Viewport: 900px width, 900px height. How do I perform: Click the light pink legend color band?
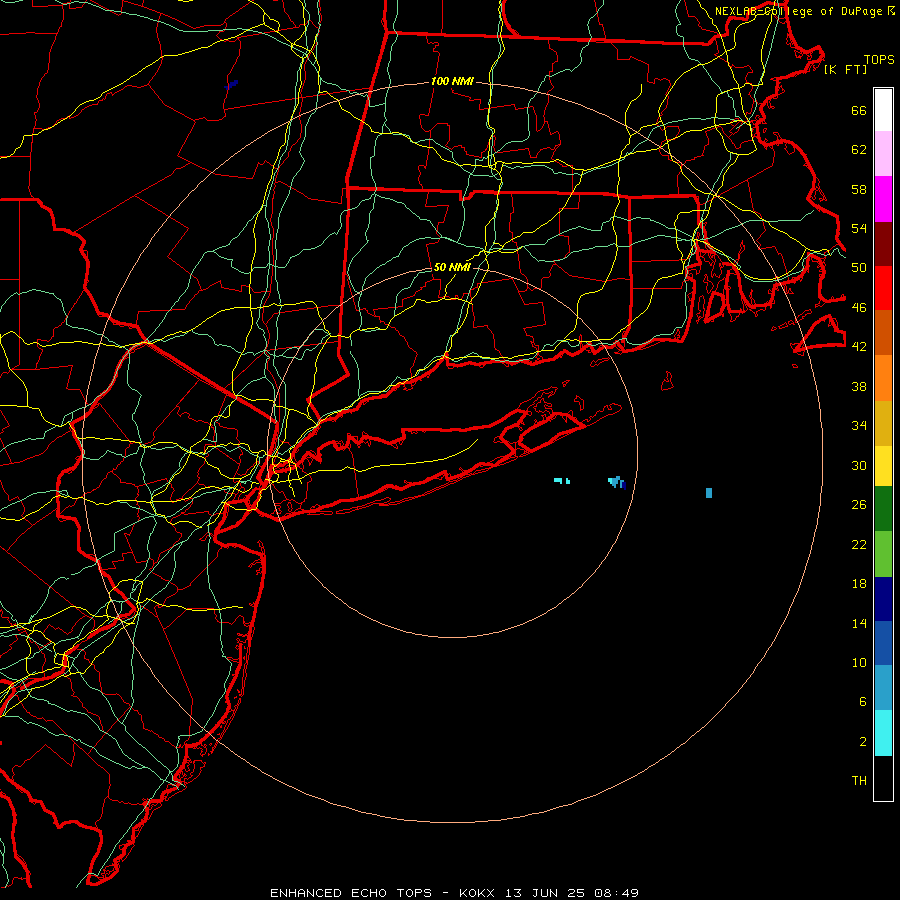pyautogui.click(x=883, y=153)
